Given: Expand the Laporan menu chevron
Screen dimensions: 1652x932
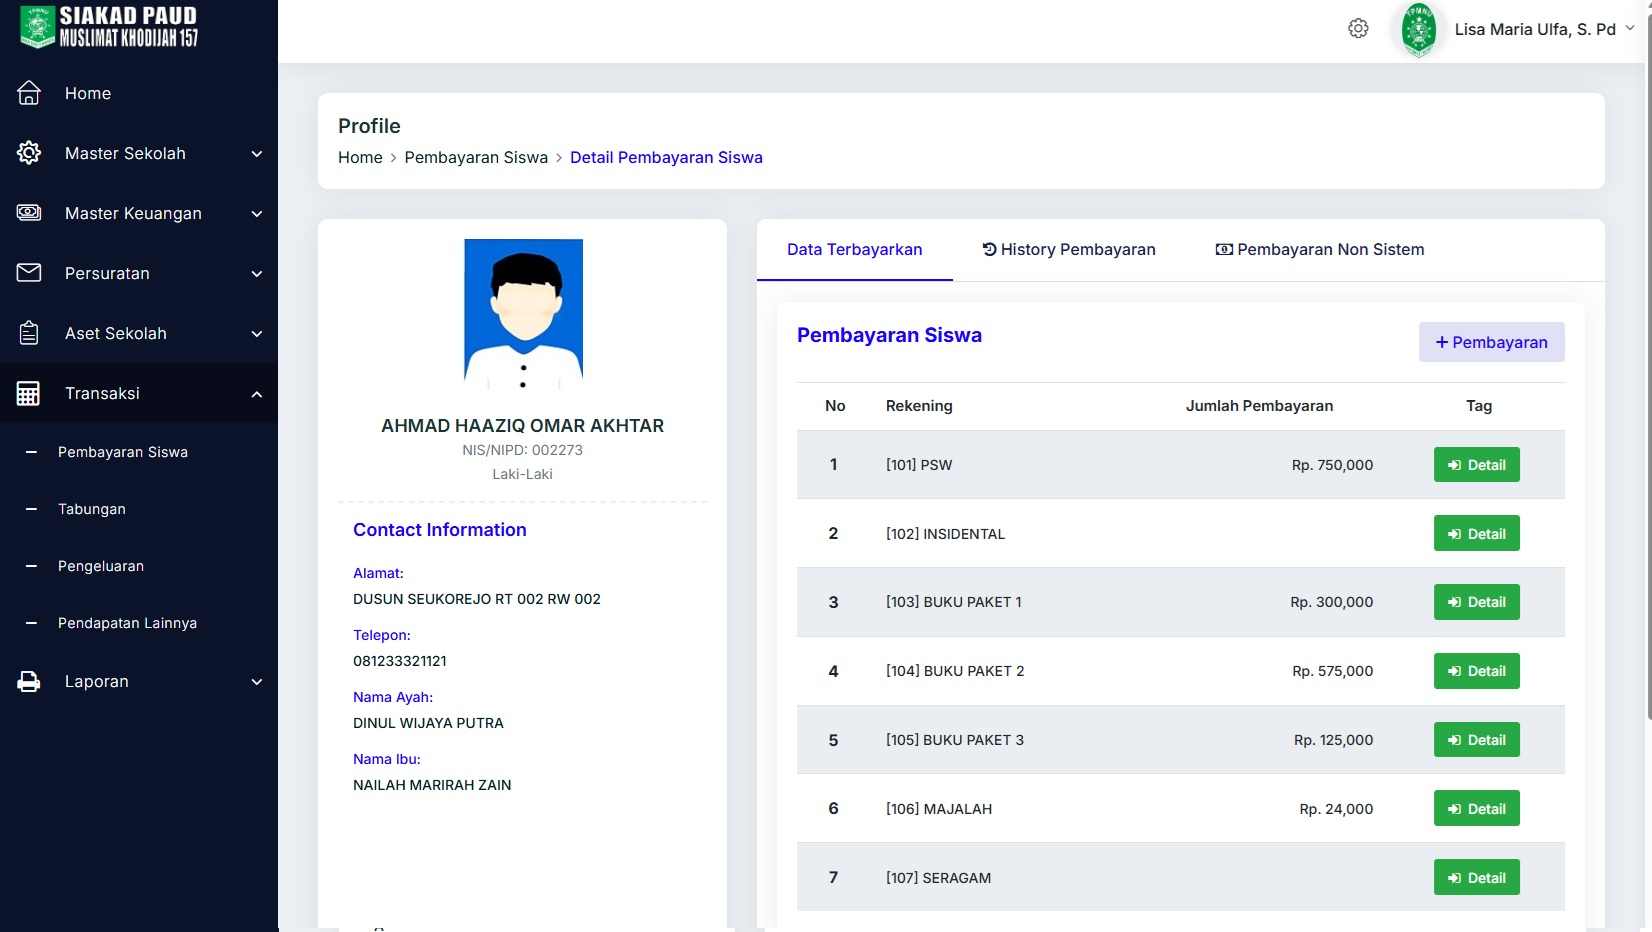Looking at the screenshot, I should 257,682.
